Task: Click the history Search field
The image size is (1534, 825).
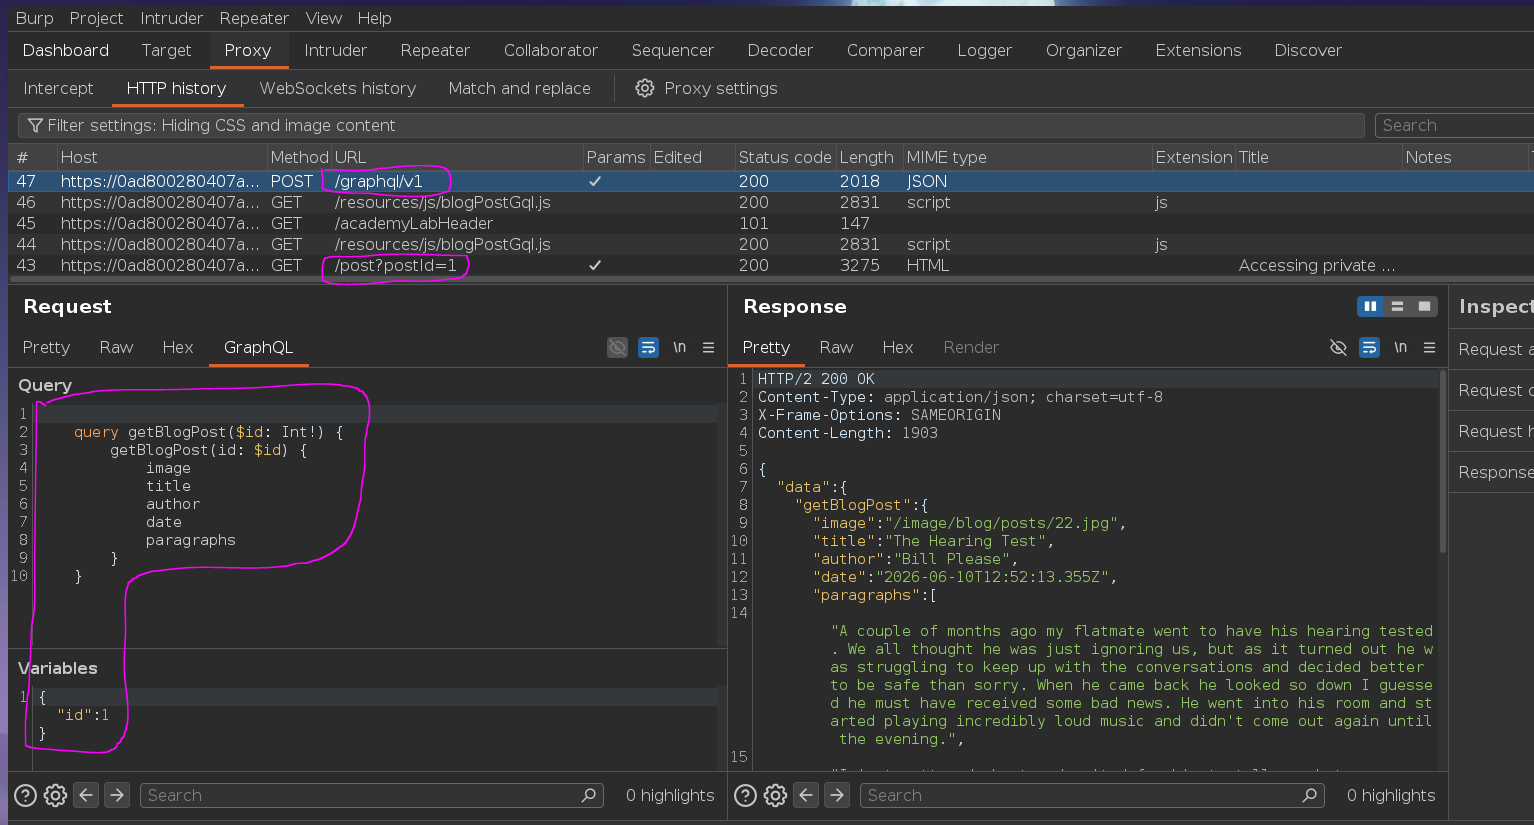Action: click(x=1454, y=125)
